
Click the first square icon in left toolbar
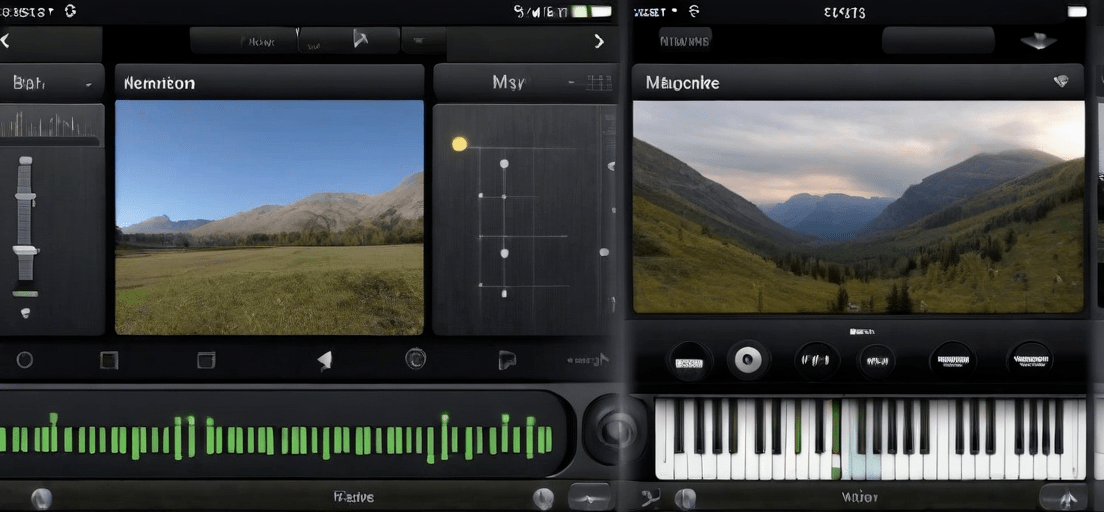pyautogui.click(x=109, y=361)
